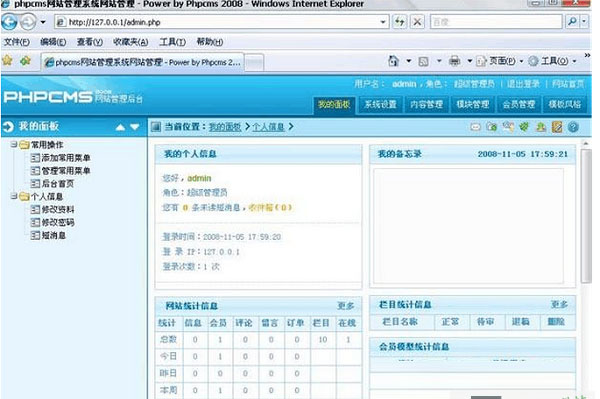Open the 帮助(H) menu
This screenshot has width=600, height=399.
(x=210, y=42)
